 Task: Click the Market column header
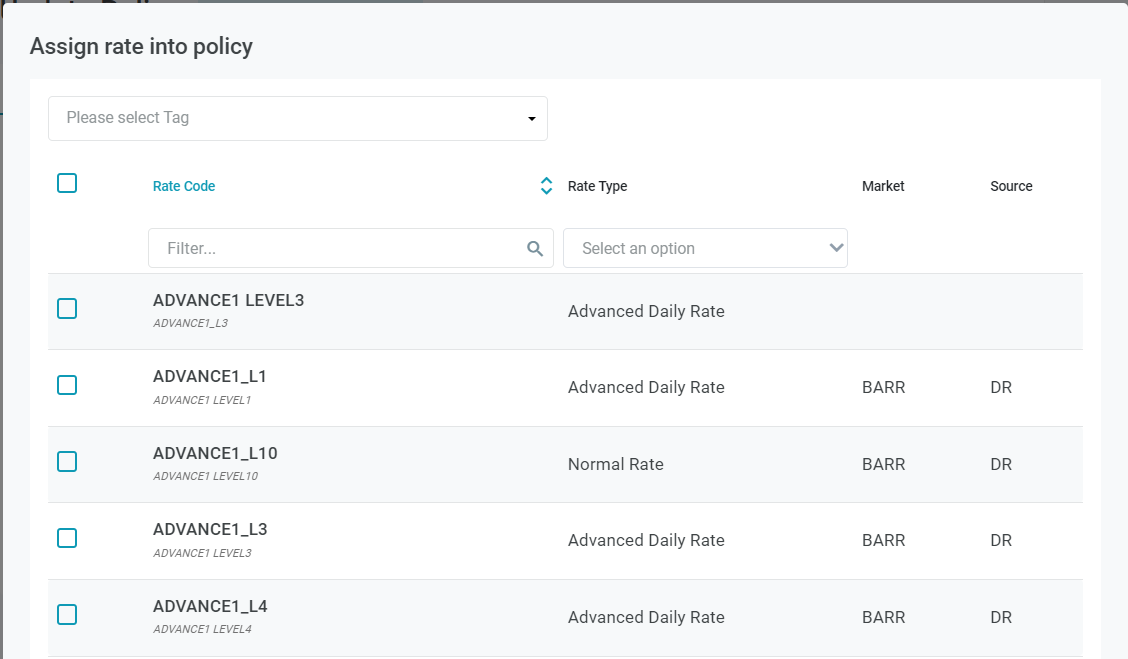[883, 186]
